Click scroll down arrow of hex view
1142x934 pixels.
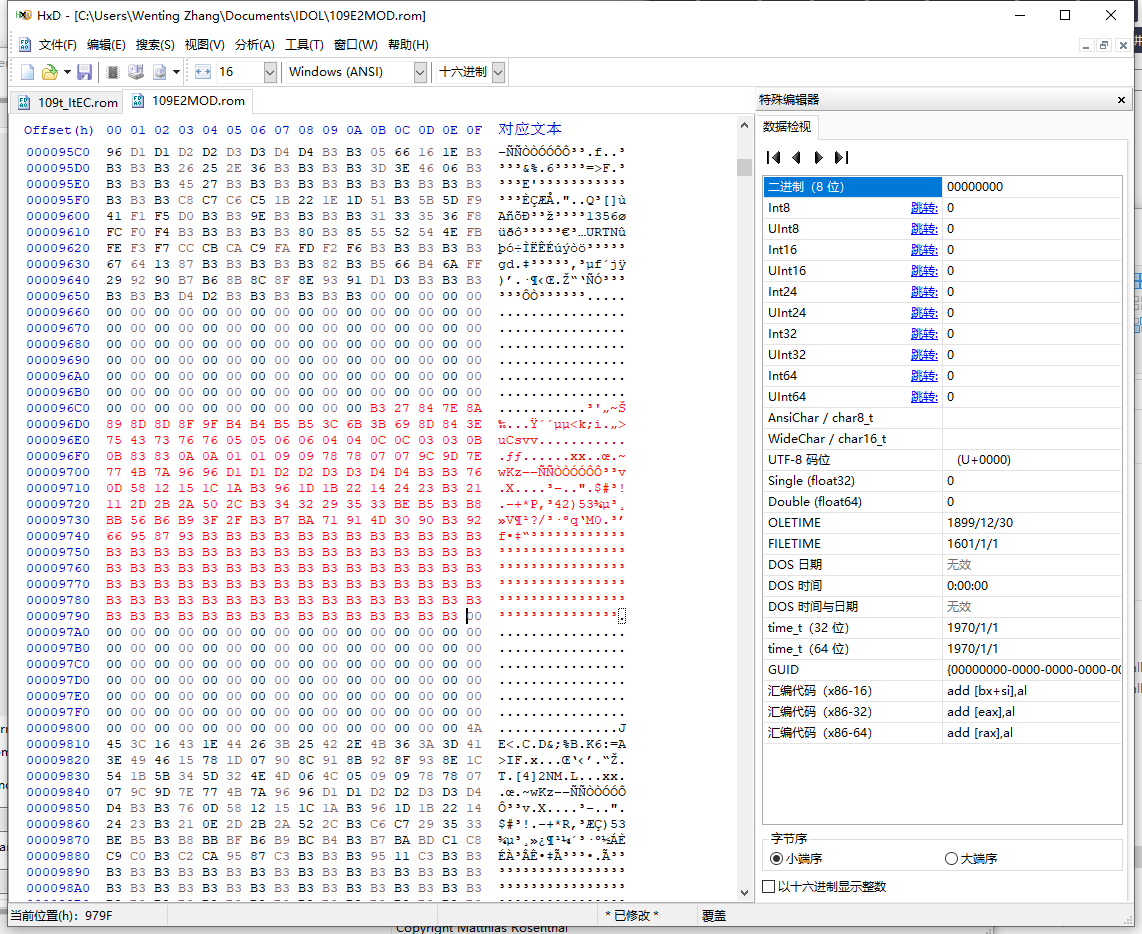click(744, 892)
